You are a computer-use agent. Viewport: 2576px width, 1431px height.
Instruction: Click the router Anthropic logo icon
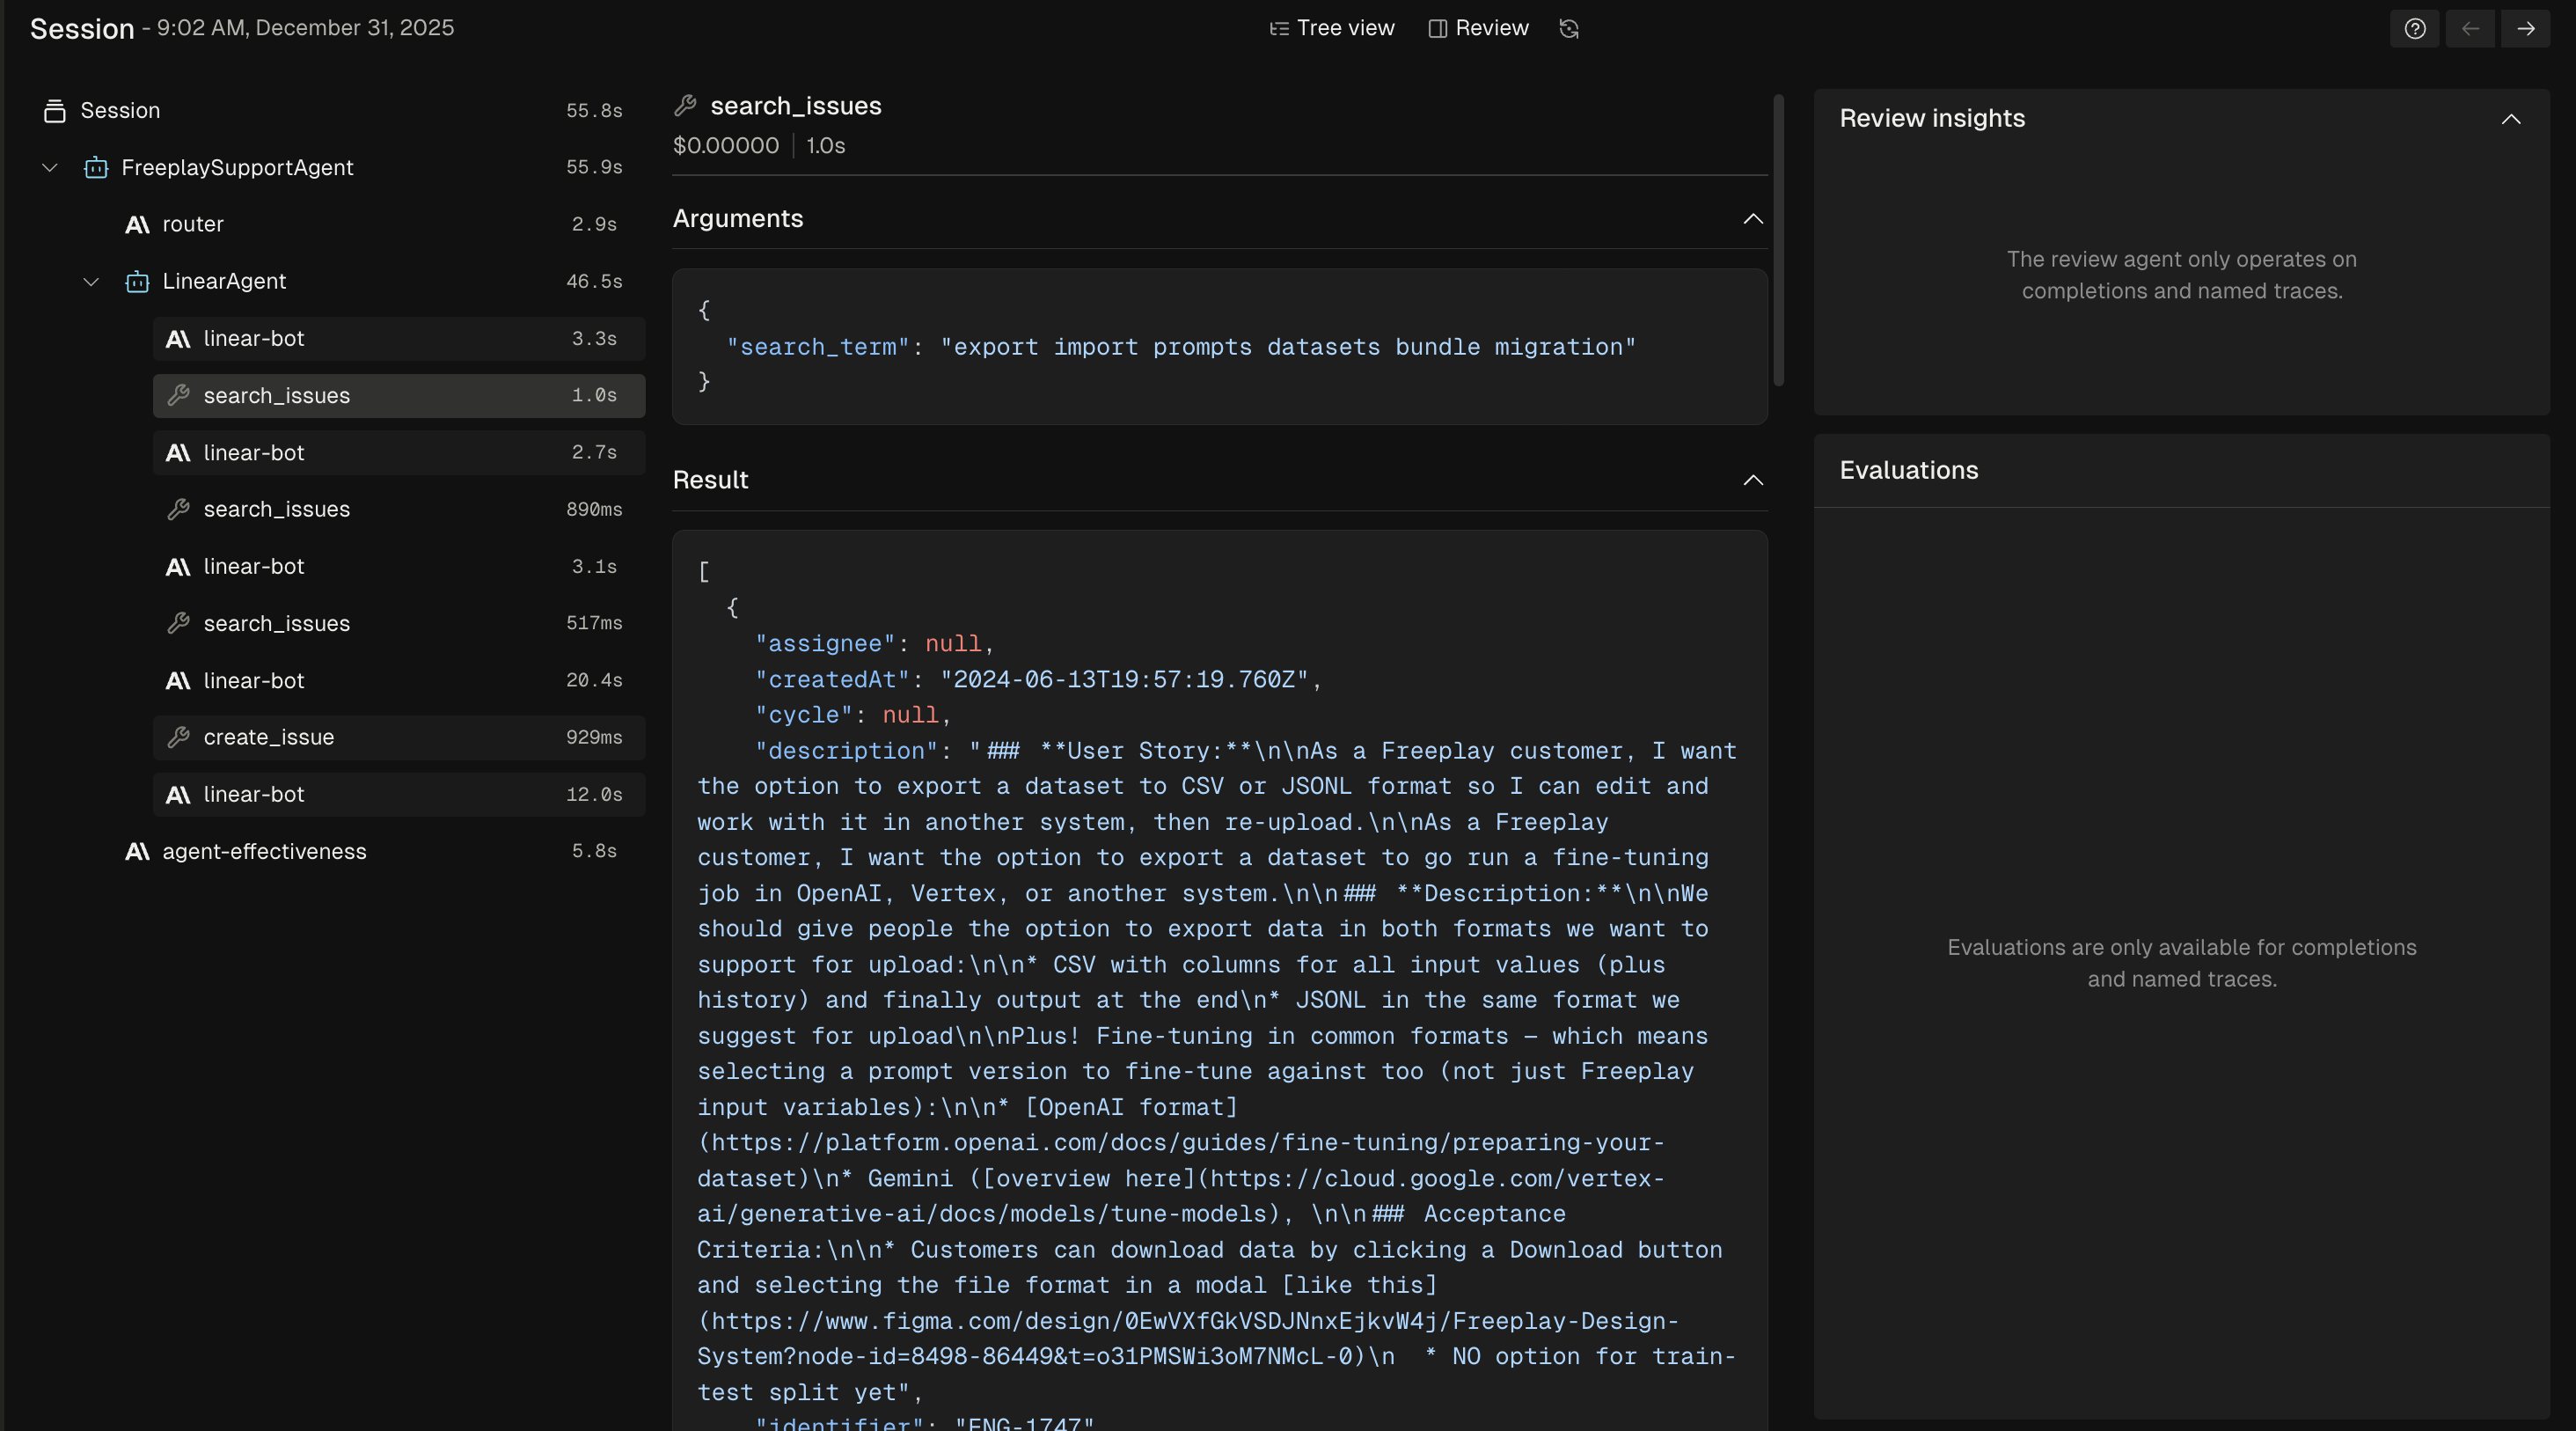pos(137,224)
